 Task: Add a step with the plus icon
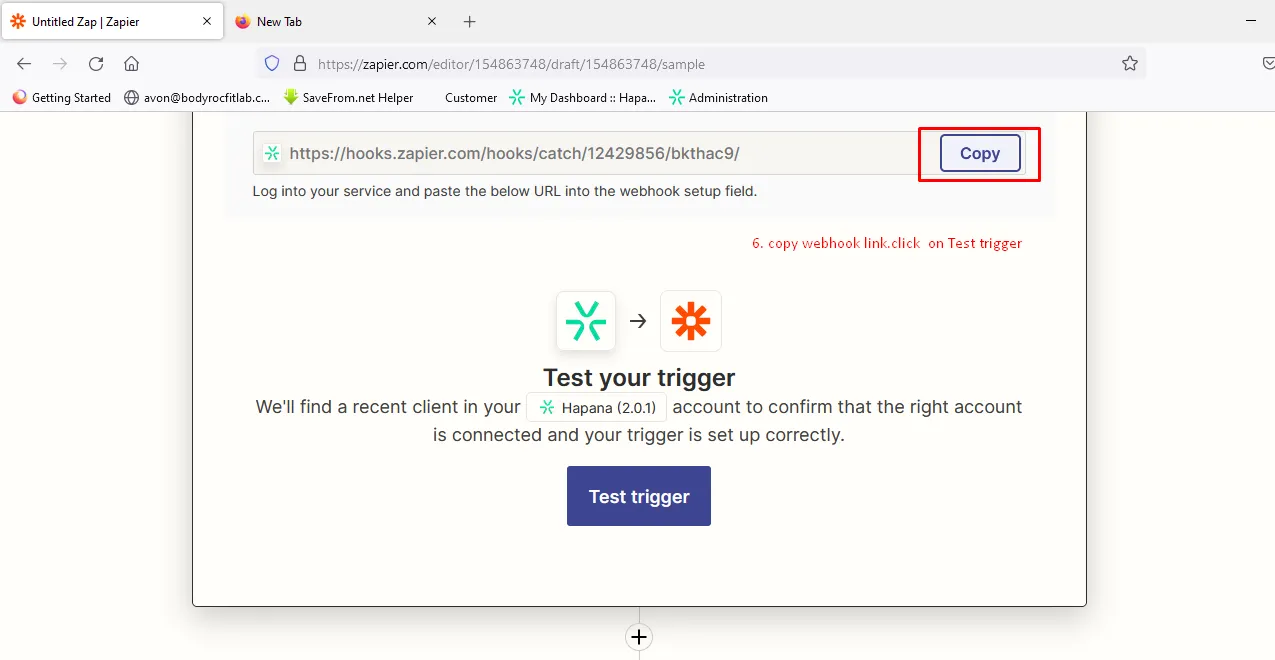coord(639,637)
